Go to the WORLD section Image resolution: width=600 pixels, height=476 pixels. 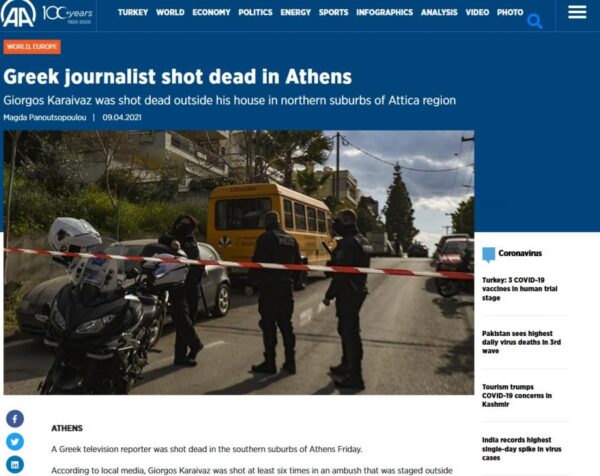[170, 13]
